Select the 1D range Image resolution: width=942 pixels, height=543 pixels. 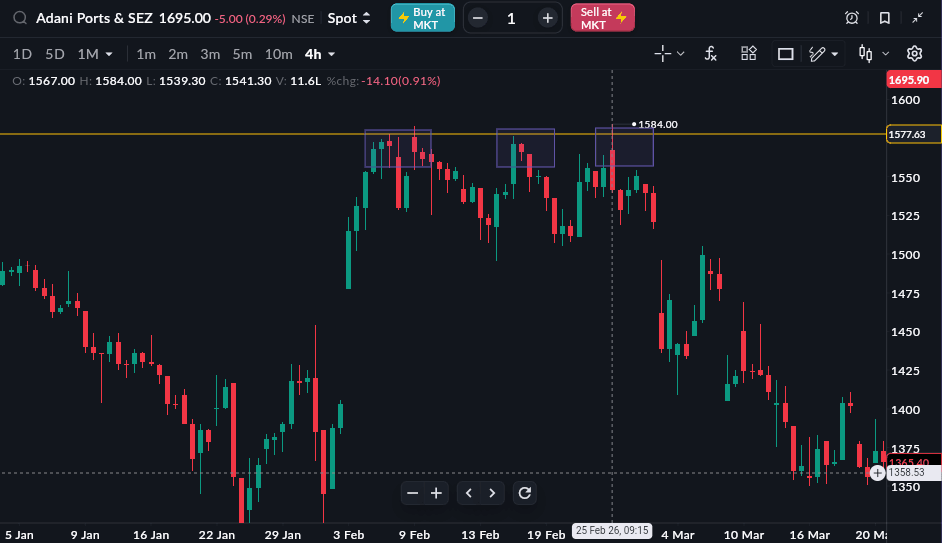[x=22, y=54]
